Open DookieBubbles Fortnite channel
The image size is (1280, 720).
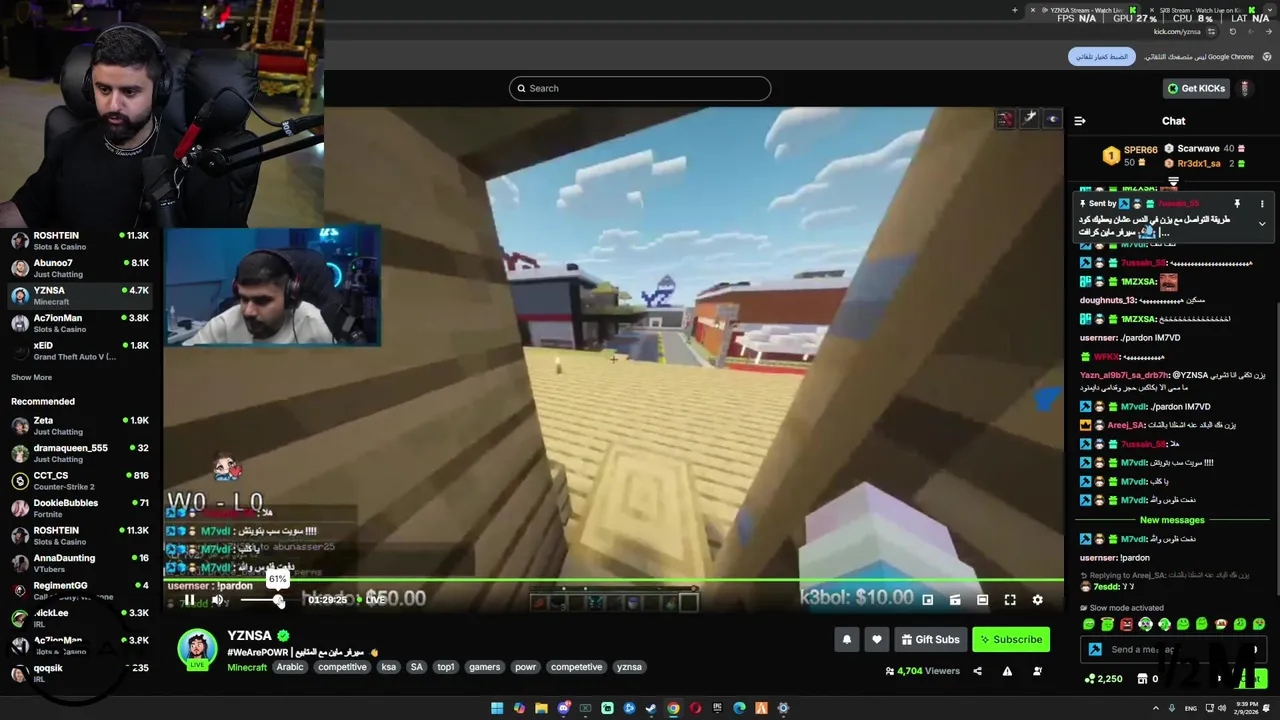[x=81, y=508]
